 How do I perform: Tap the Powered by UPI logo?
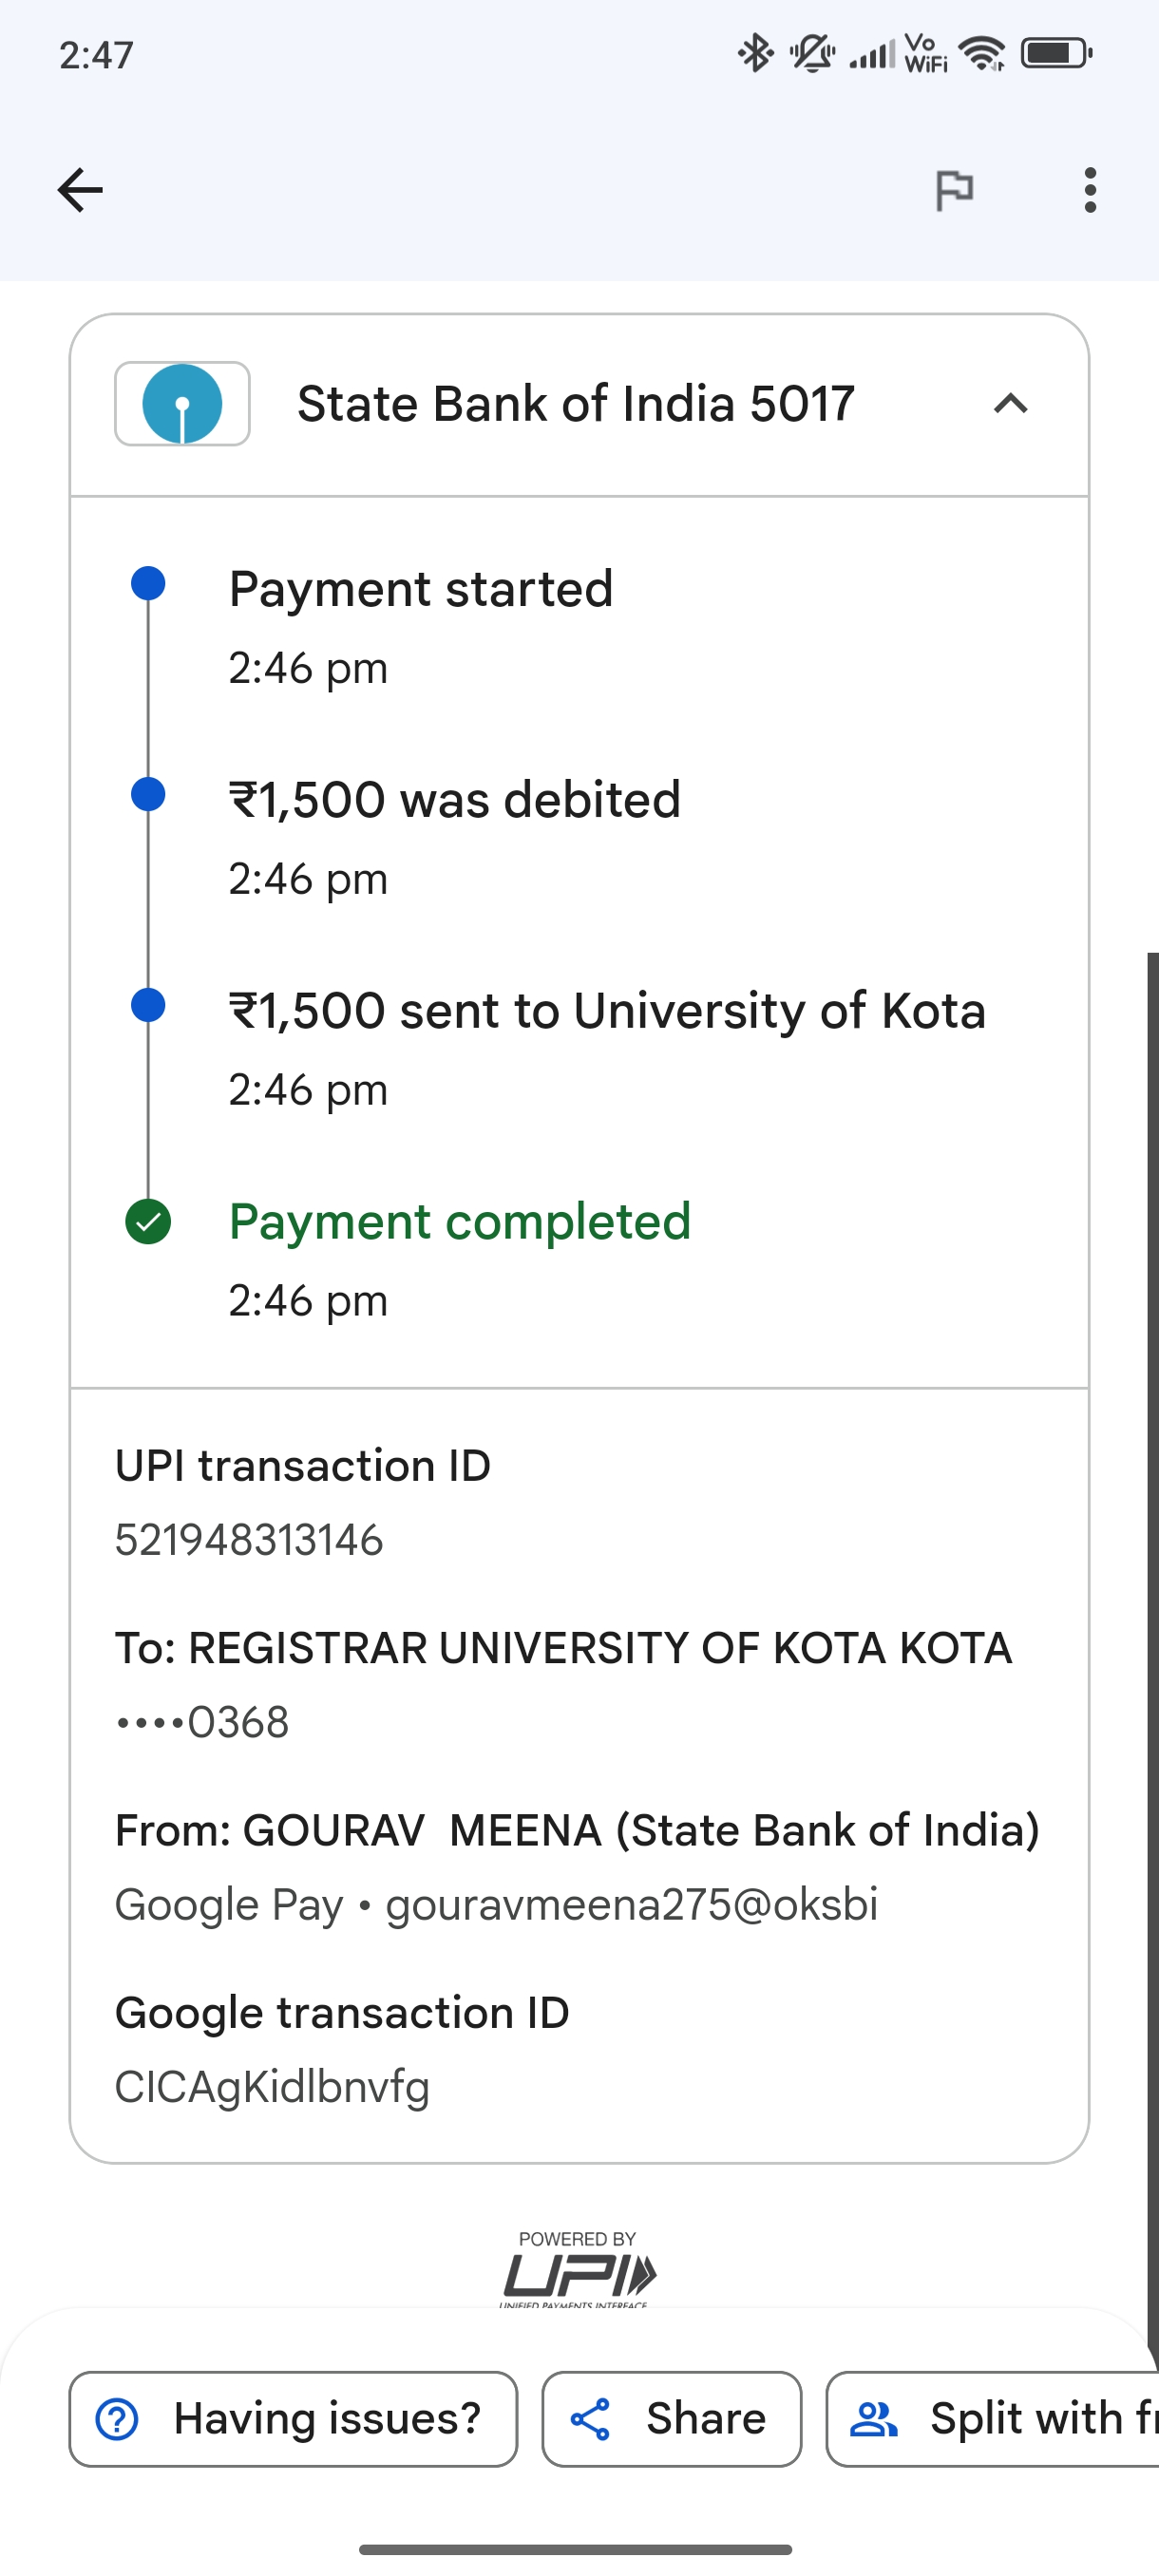tap(578, 2270)
